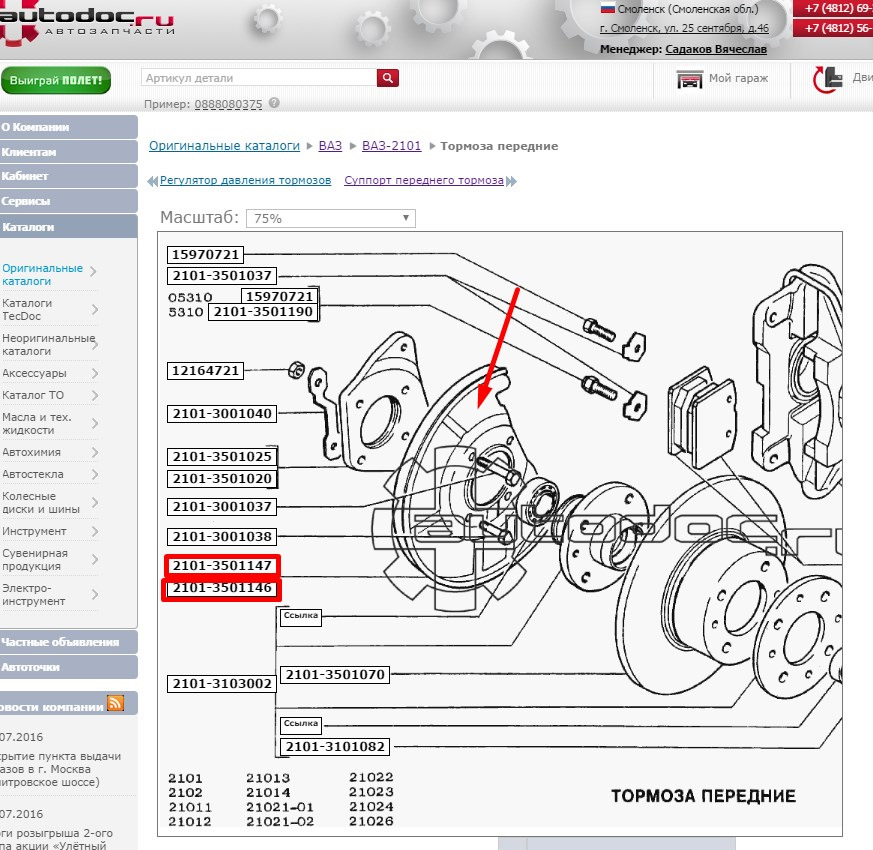
Task: Click Ссылка label below 2101-3501146
Action: tap(301, 616)
